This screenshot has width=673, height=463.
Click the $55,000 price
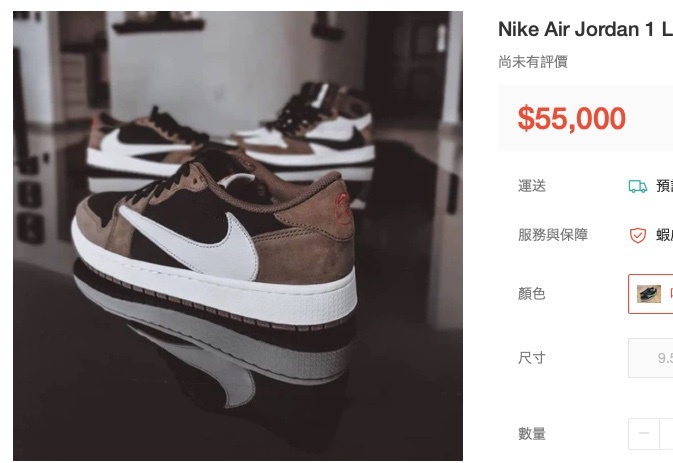coord(572,118)
